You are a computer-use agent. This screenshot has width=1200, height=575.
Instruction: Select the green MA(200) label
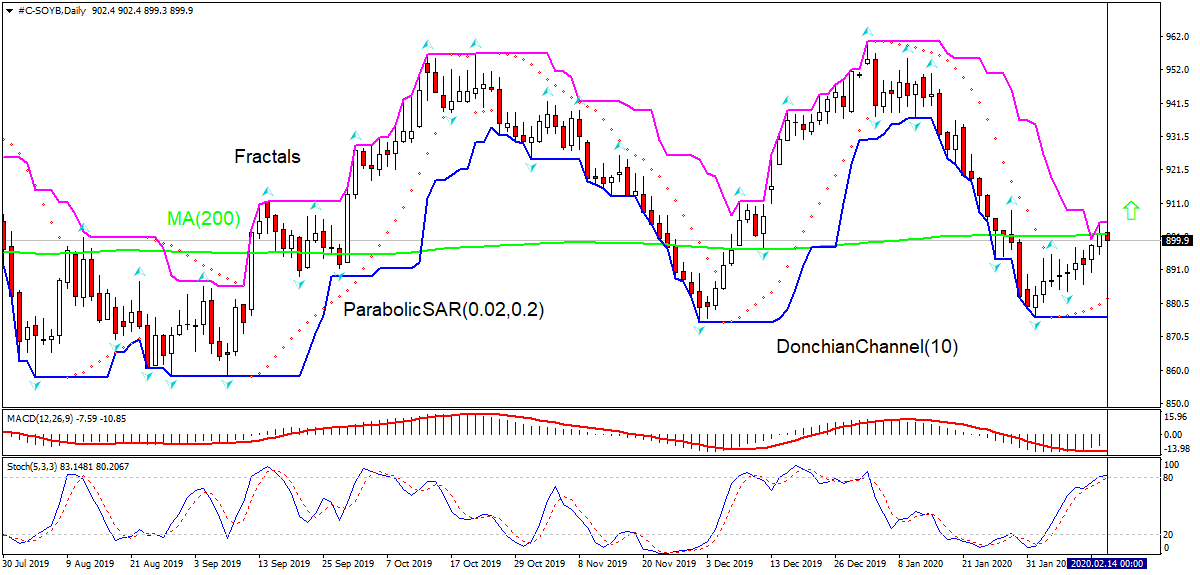(x=203, y=220)
